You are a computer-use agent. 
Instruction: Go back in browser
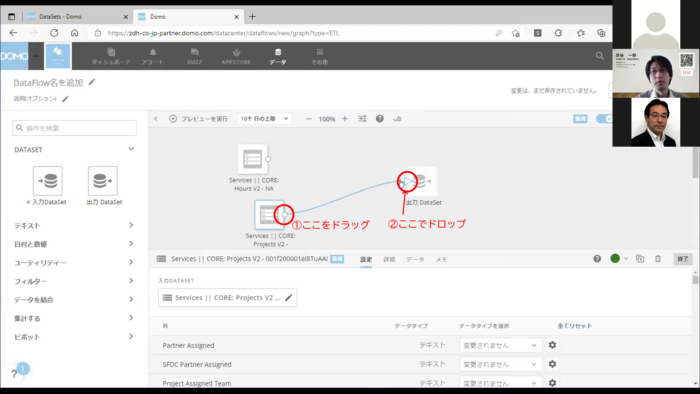(x=13, y=33)
